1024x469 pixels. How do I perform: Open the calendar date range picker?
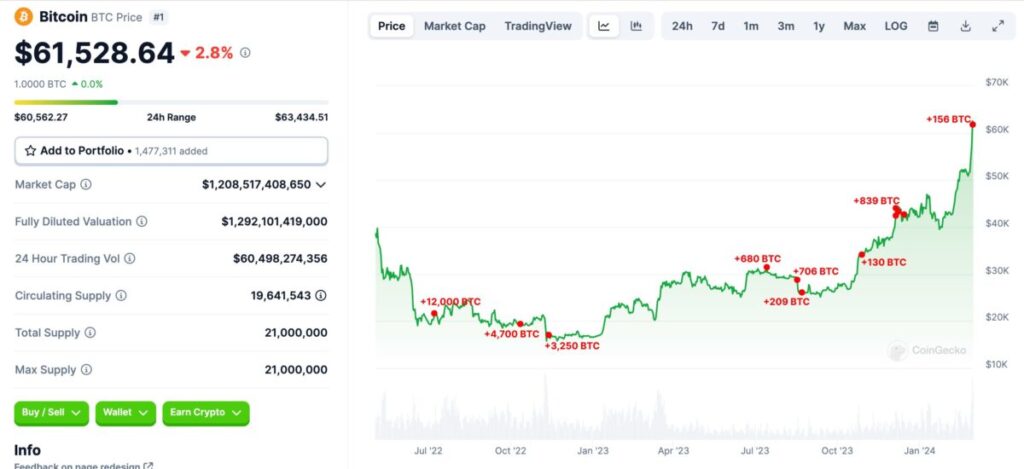click(933, 26)
